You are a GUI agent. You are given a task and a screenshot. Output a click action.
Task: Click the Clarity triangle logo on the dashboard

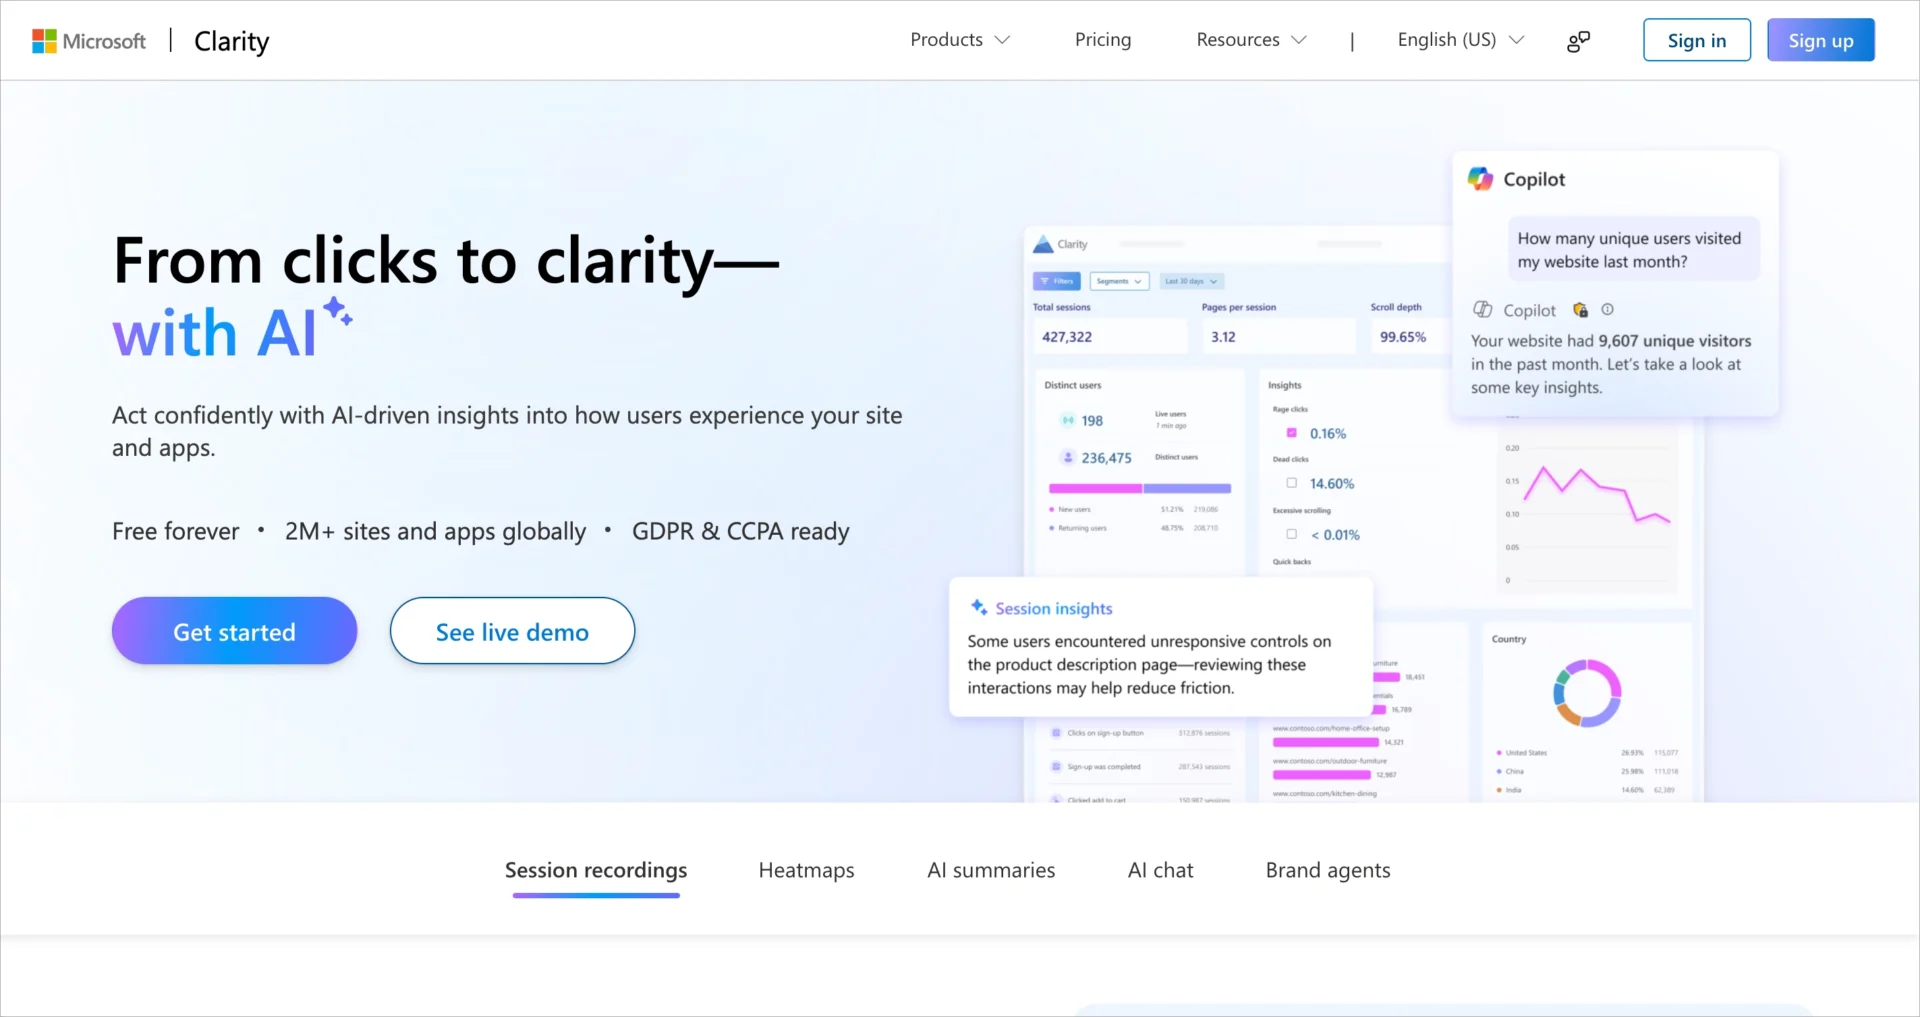[1041, 244]
